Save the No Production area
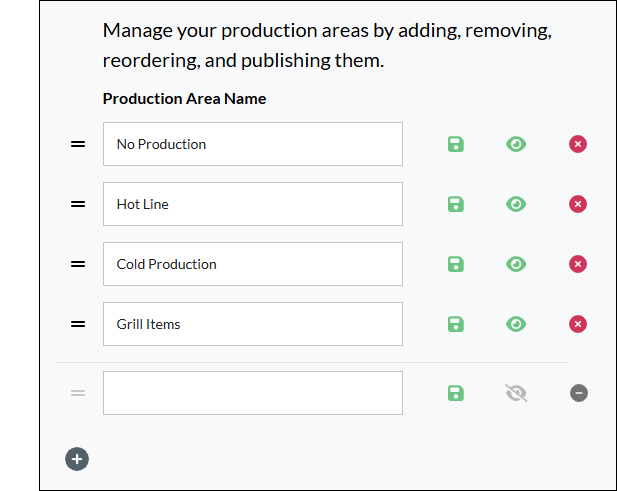617x491 pixels. click(456, 144)
